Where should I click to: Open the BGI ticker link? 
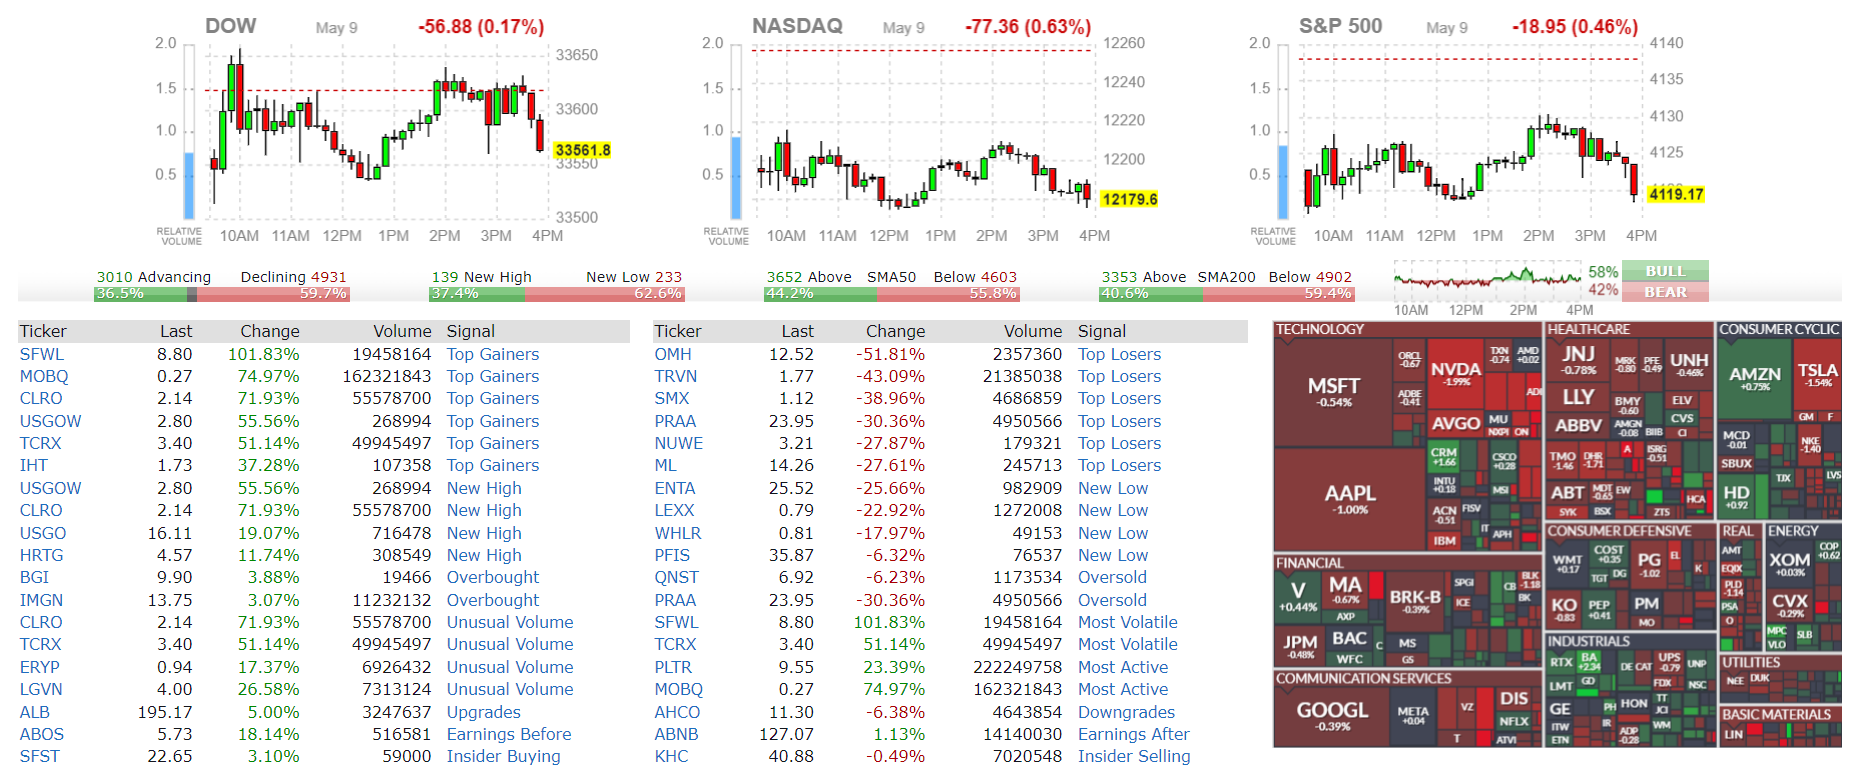click(34, 577)
